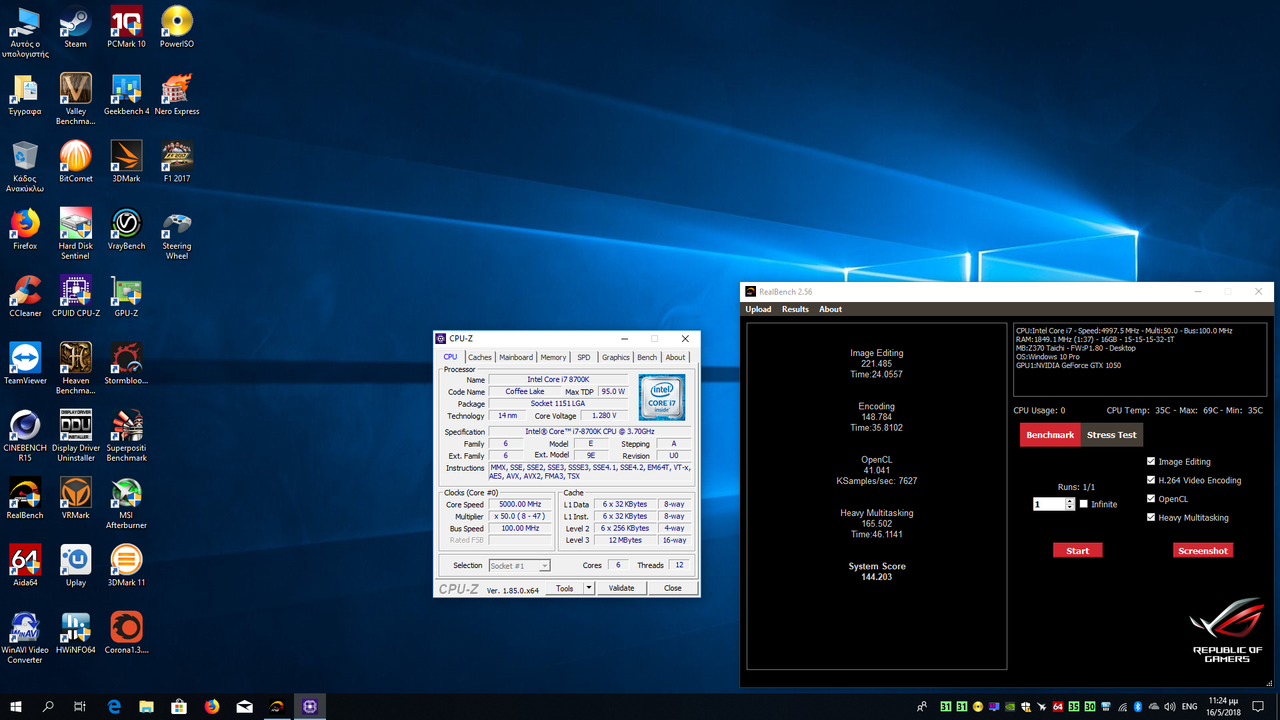Open the VRMark desktop shortcut

pos(75,498)
